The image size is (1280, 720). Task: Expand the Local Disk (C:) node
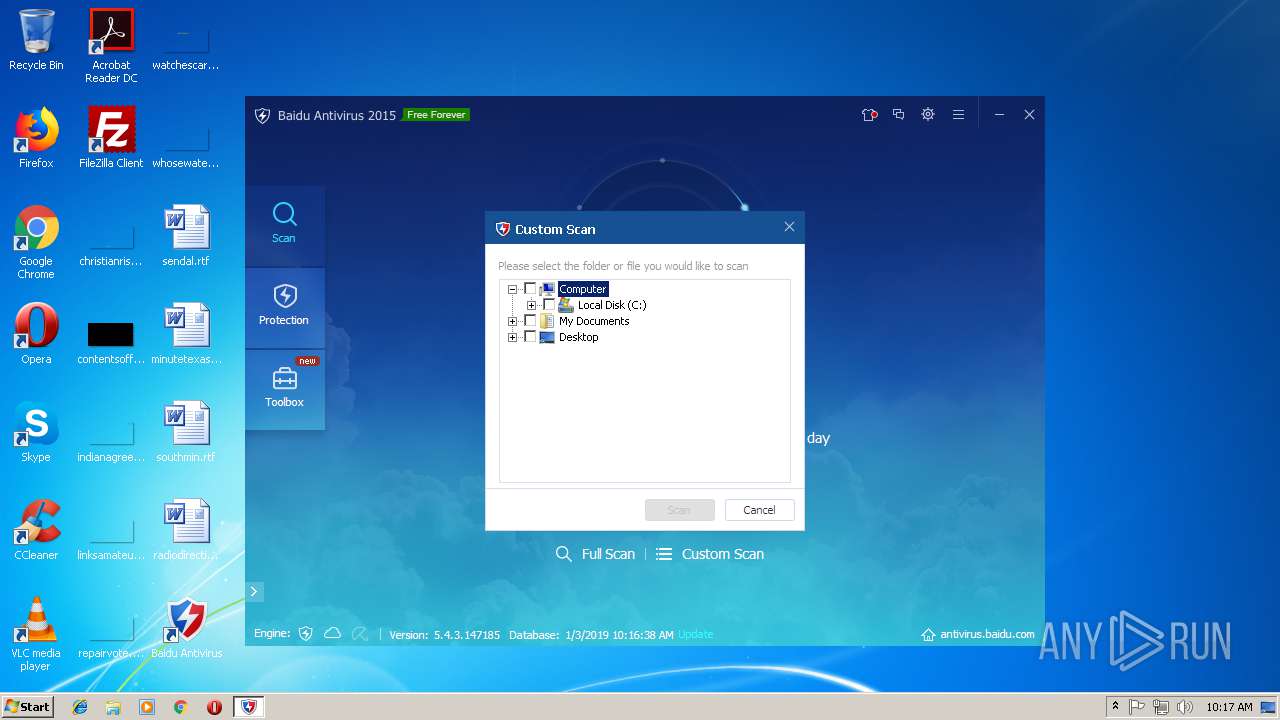tap(531, 305)
